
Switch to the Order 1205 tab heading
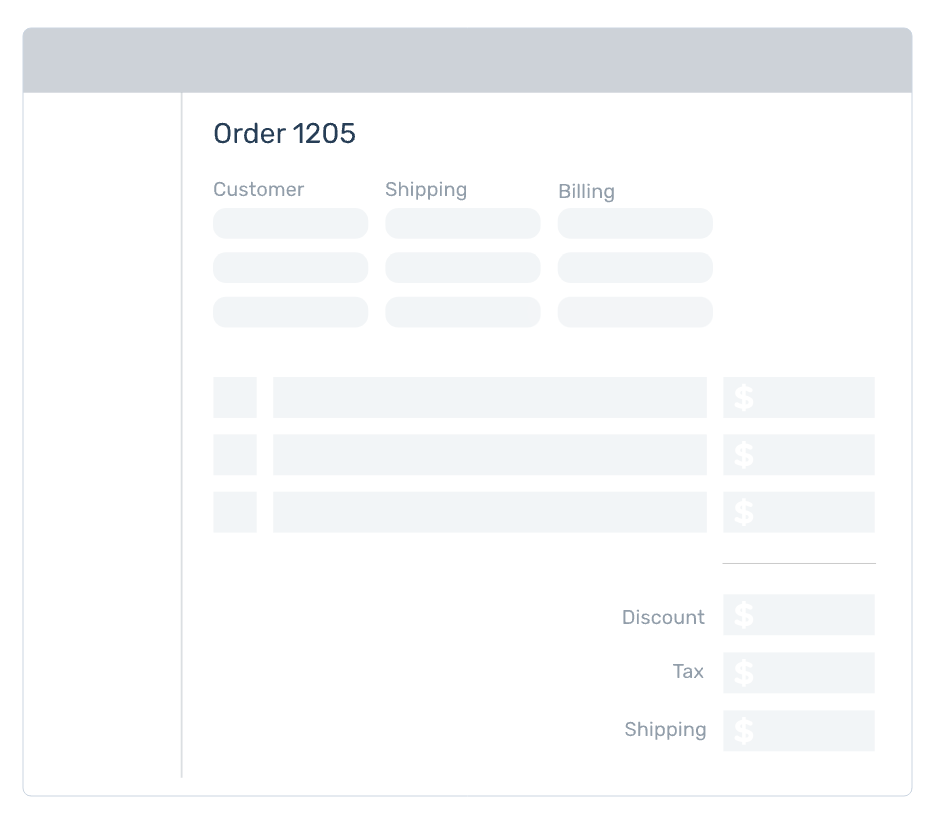(x=284, y=133)
